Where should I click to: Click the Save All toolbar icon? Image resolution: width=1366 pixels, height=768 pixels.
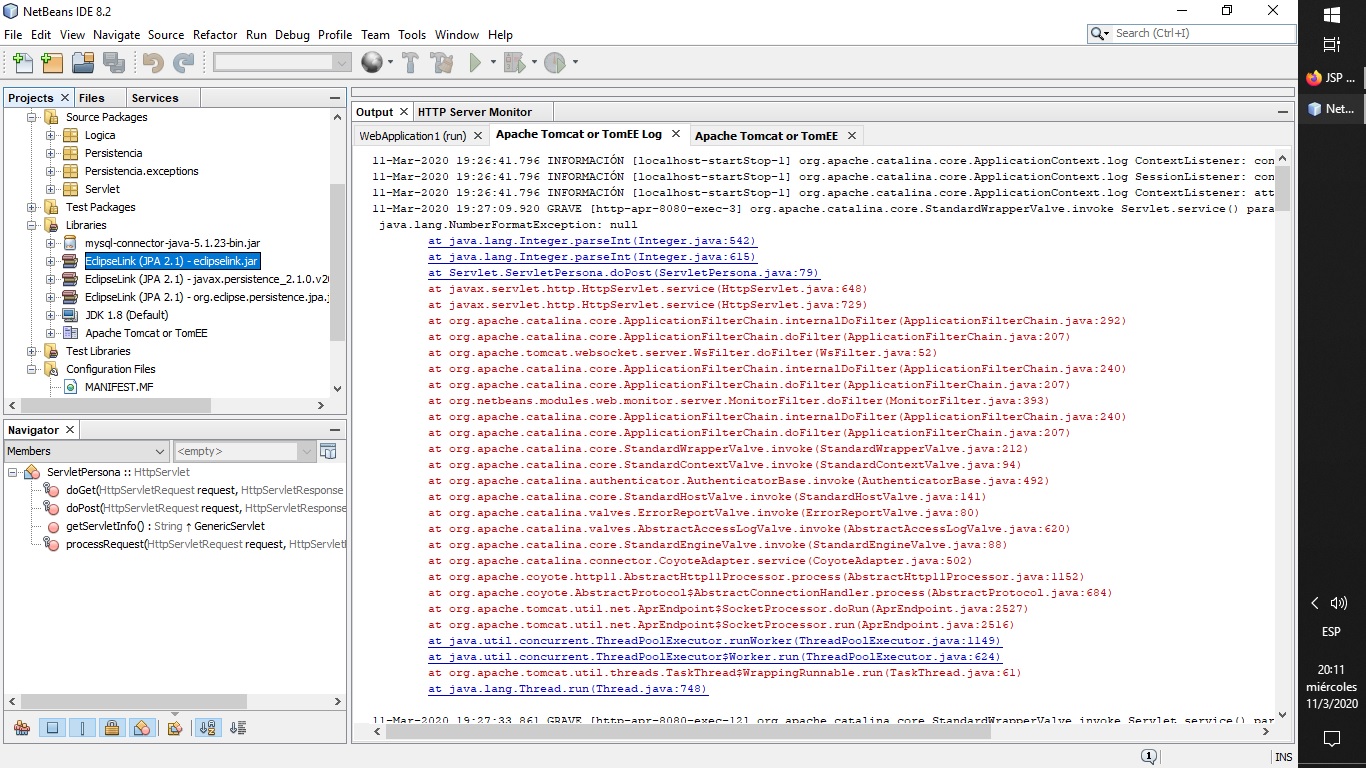(114, 62)
